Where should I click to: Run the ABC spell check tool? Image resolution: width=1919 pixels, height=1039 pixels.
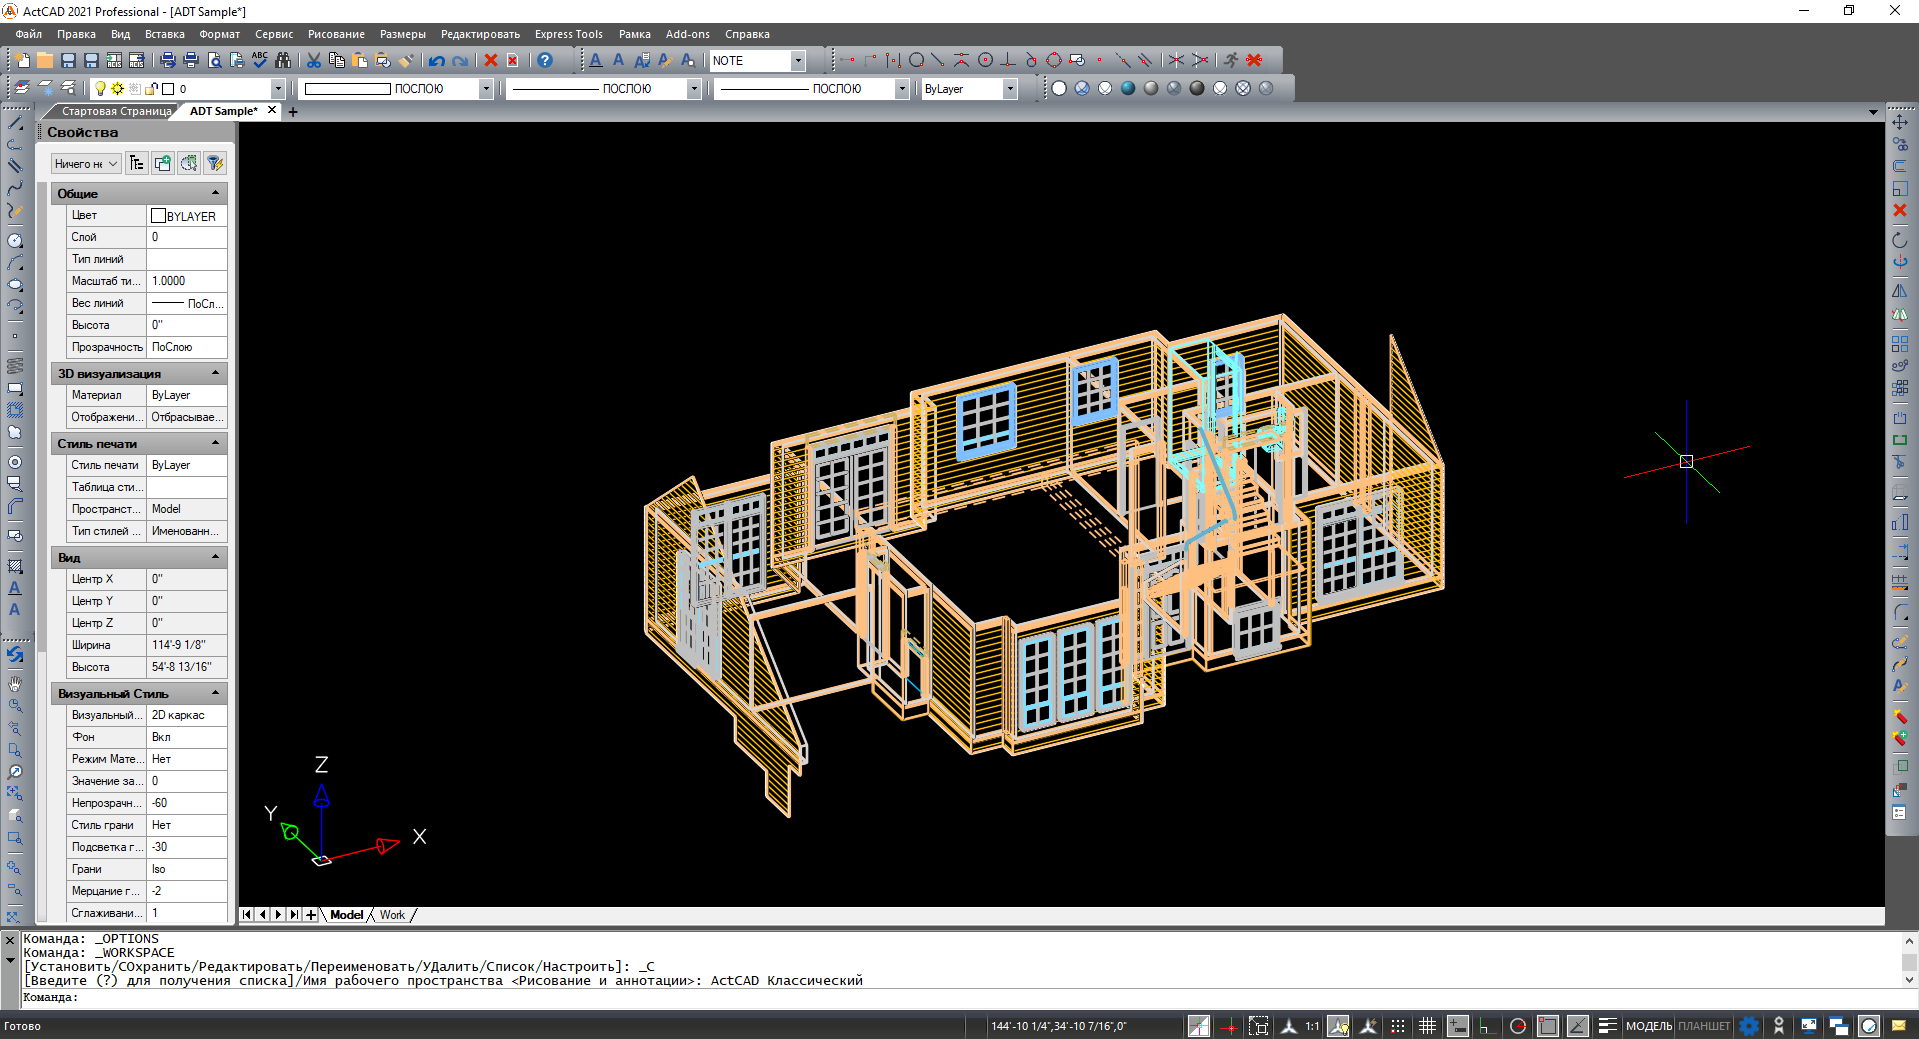260,61
